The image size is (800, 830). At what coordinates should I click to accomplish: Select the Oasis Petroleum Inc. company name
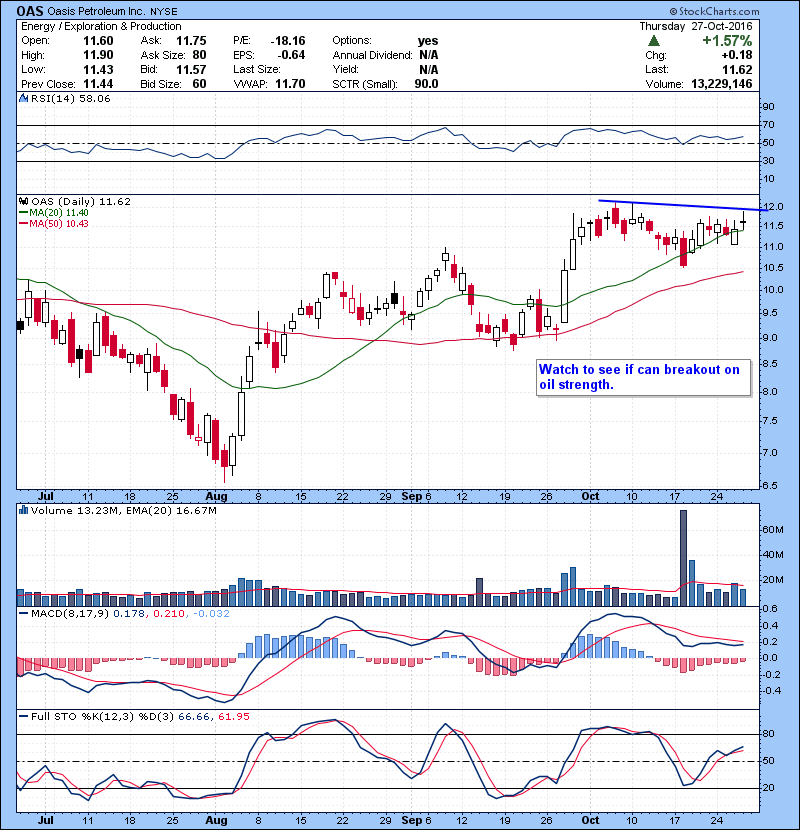[96, 11]
